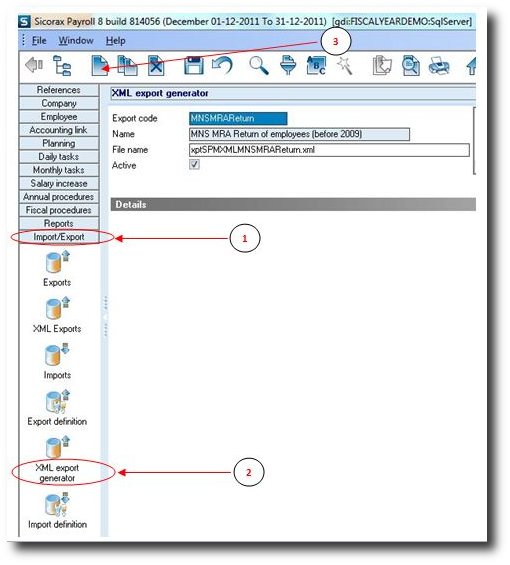510x565 pixels.
Task: Expand the References sidebar section
Action: [59, 90]
